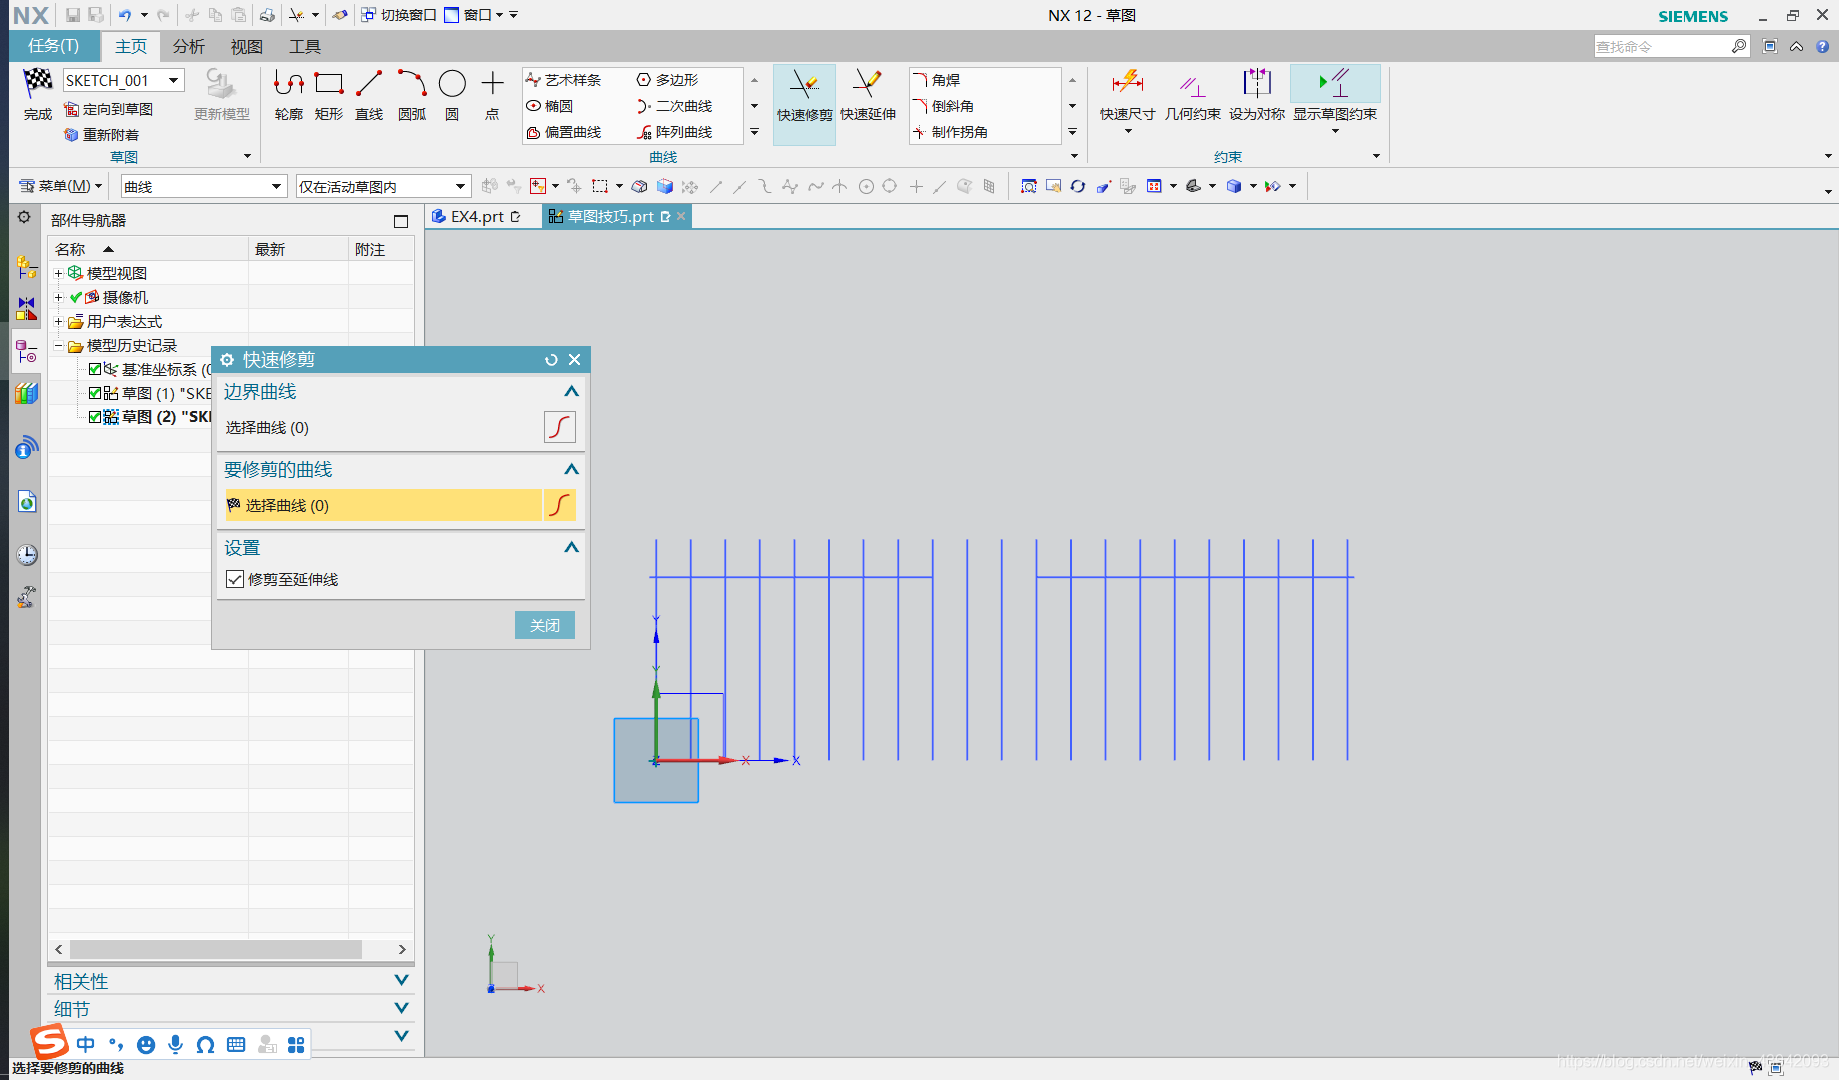Switch to the Home (主页) tab
The width and height of the screenshot is (1839, 1080).
coord(131,46)
